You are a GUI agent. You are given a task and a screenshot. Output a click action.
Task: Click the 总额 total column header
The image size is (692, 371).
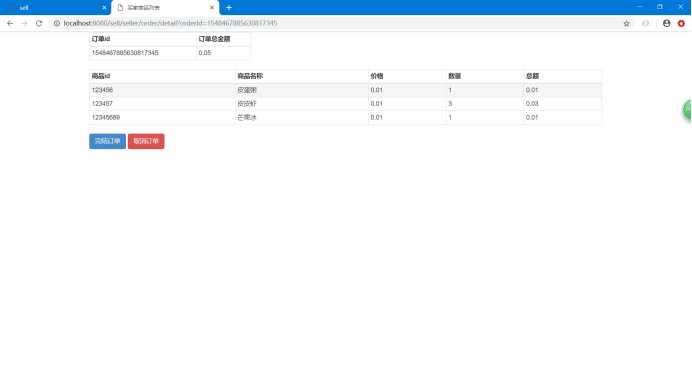pyautogui.click(x=562, y=76)
